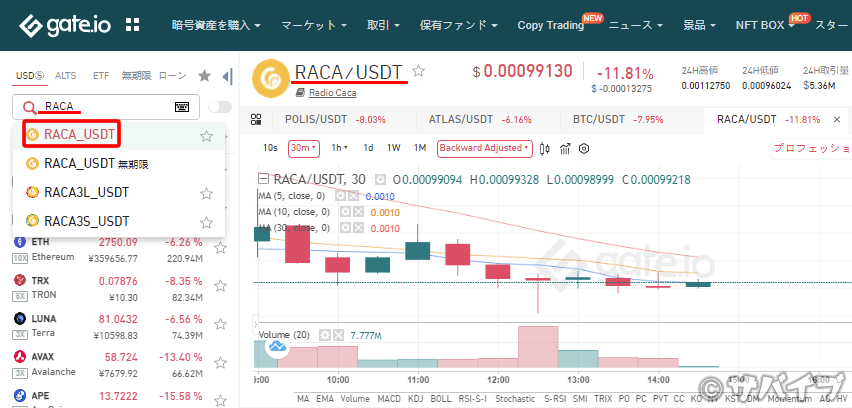Click the RACA search input field

click(x=106, y=107)
